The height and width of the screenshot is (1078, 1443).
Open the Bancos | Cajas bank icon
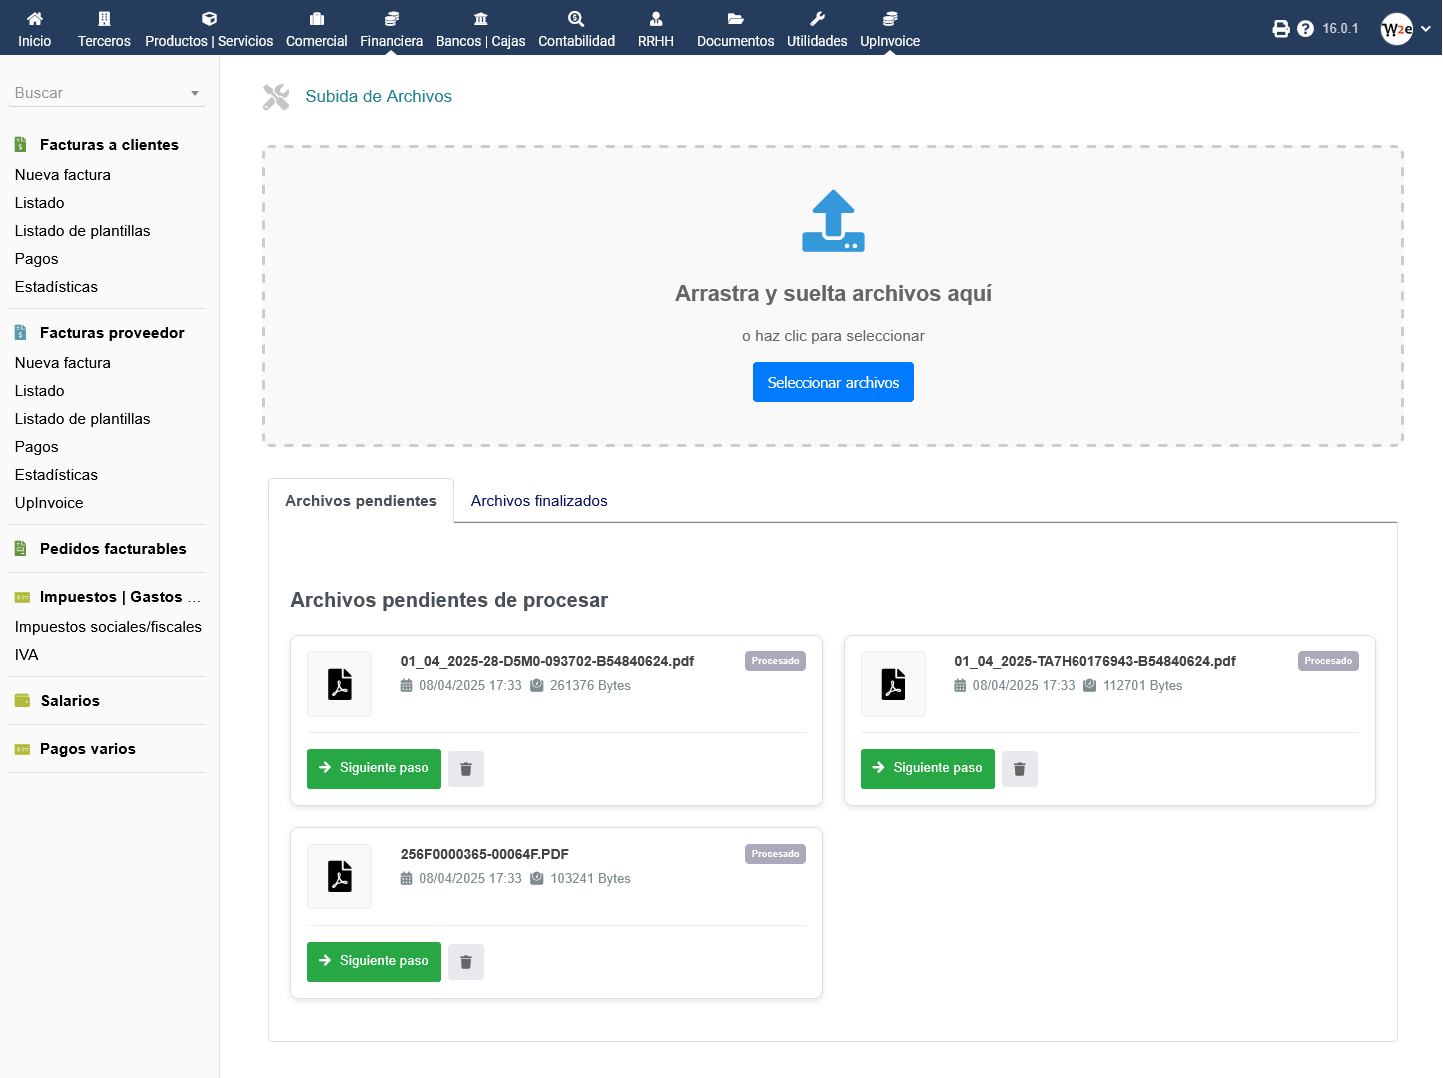tap(481, 18)
